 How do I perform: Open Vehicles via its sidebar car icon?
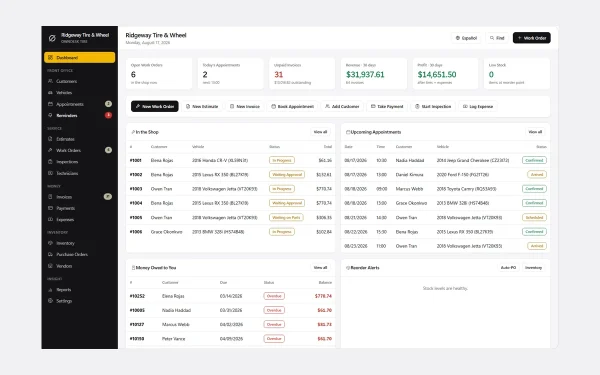50,93
